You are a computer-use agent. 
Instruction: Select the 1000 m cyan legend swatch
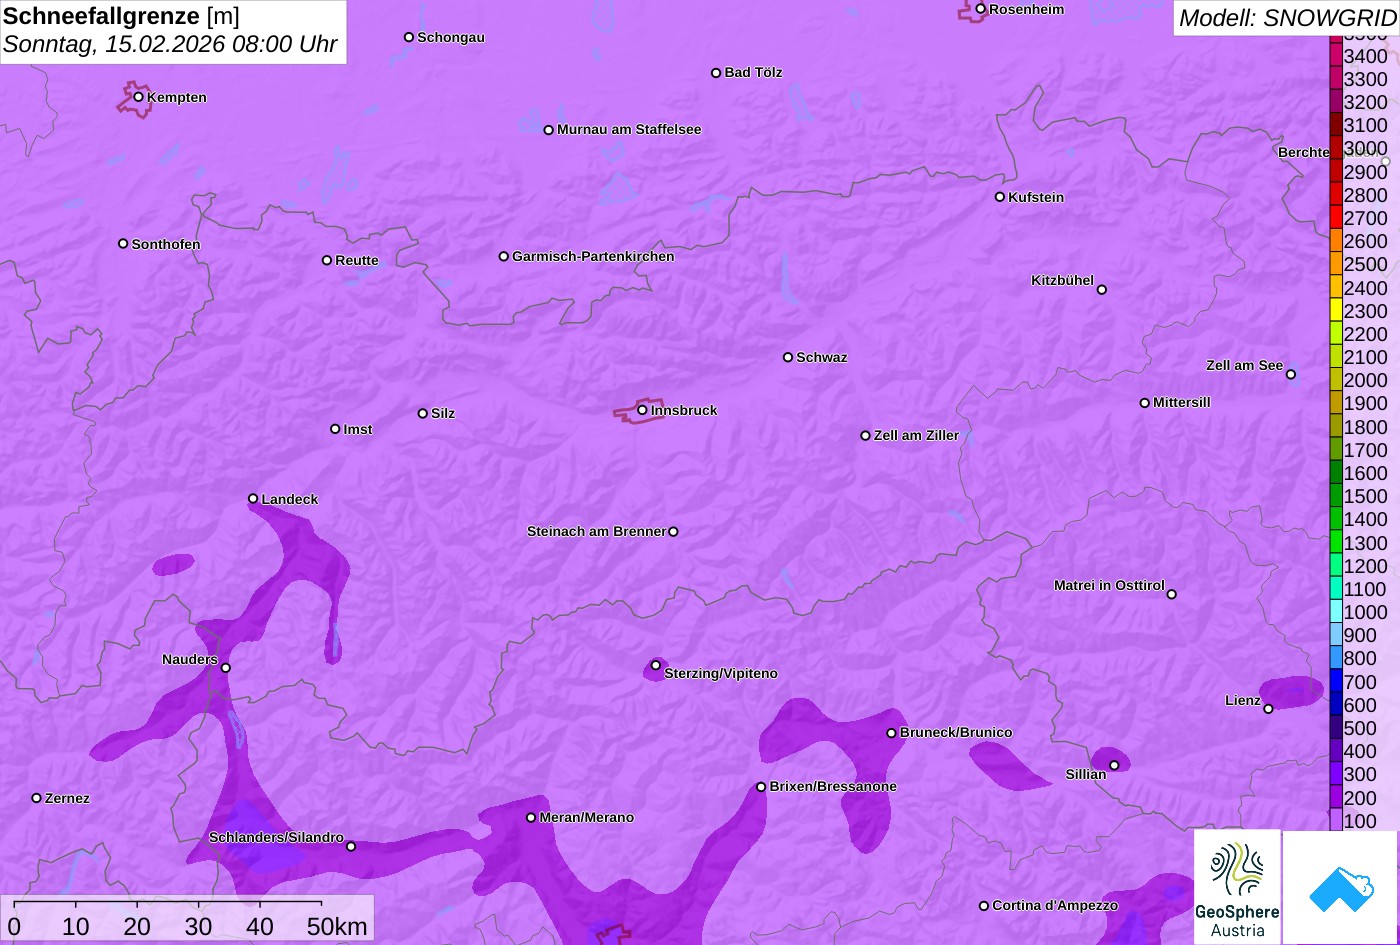coord(1336,612)
